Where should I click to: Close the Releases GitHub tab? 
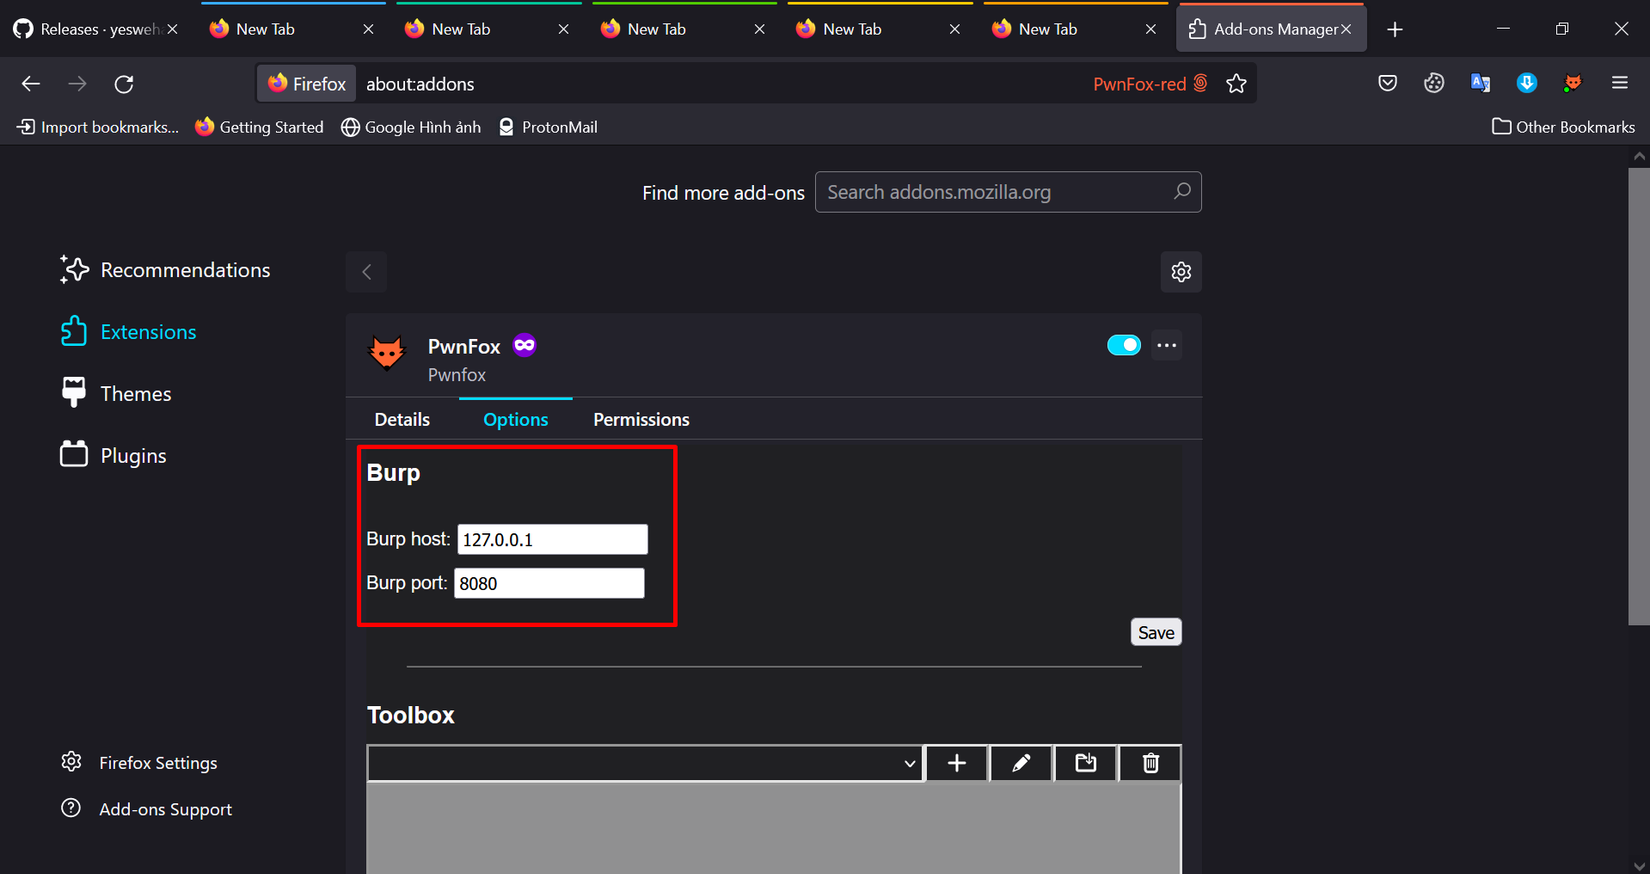[172, 29]
